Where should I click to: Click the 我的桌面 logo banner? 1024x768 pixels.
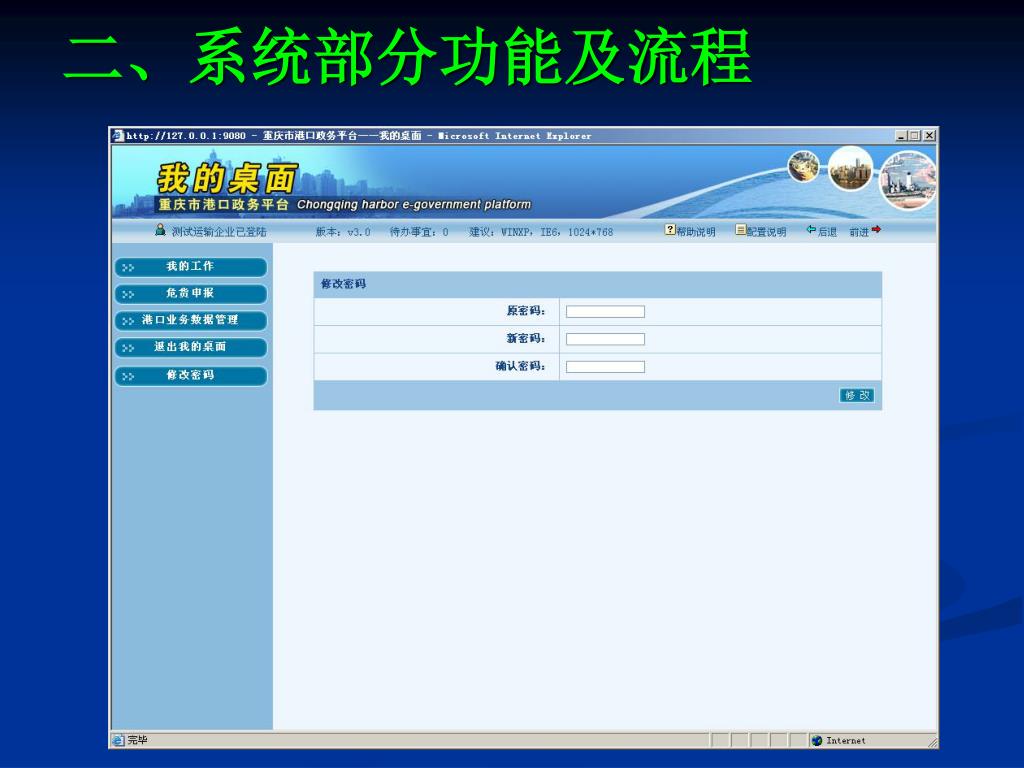click(x=227, y=178)
